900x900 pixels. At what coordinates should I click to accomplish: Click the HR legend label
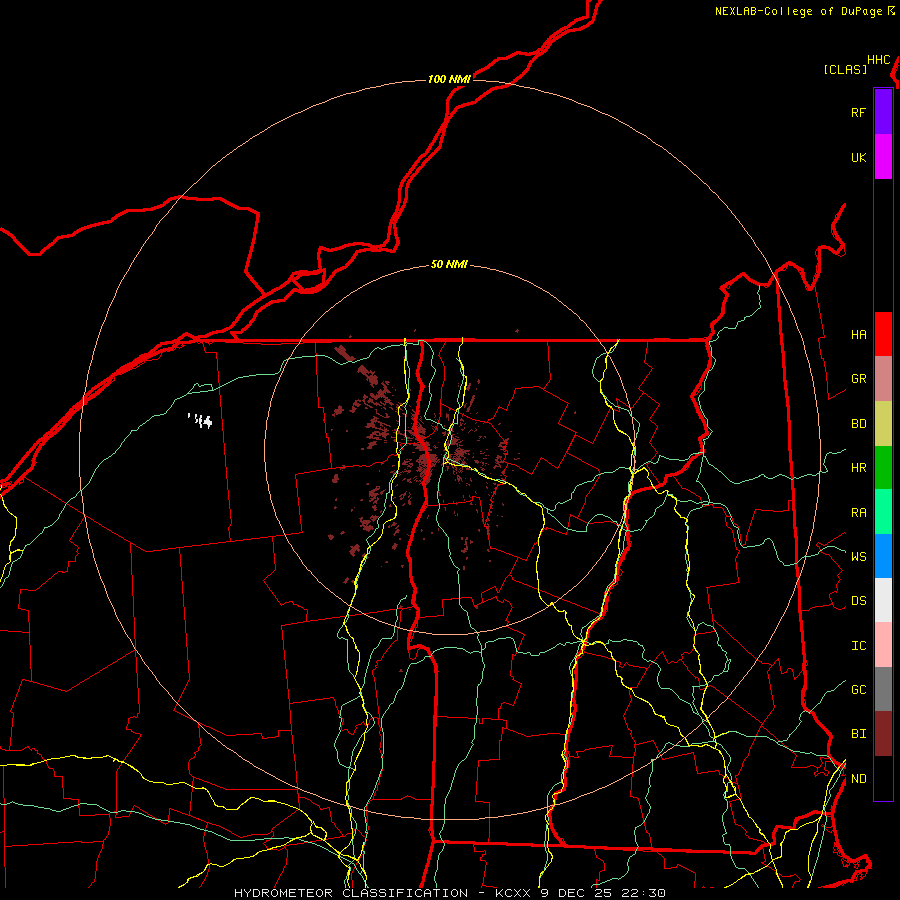[858, 468]
